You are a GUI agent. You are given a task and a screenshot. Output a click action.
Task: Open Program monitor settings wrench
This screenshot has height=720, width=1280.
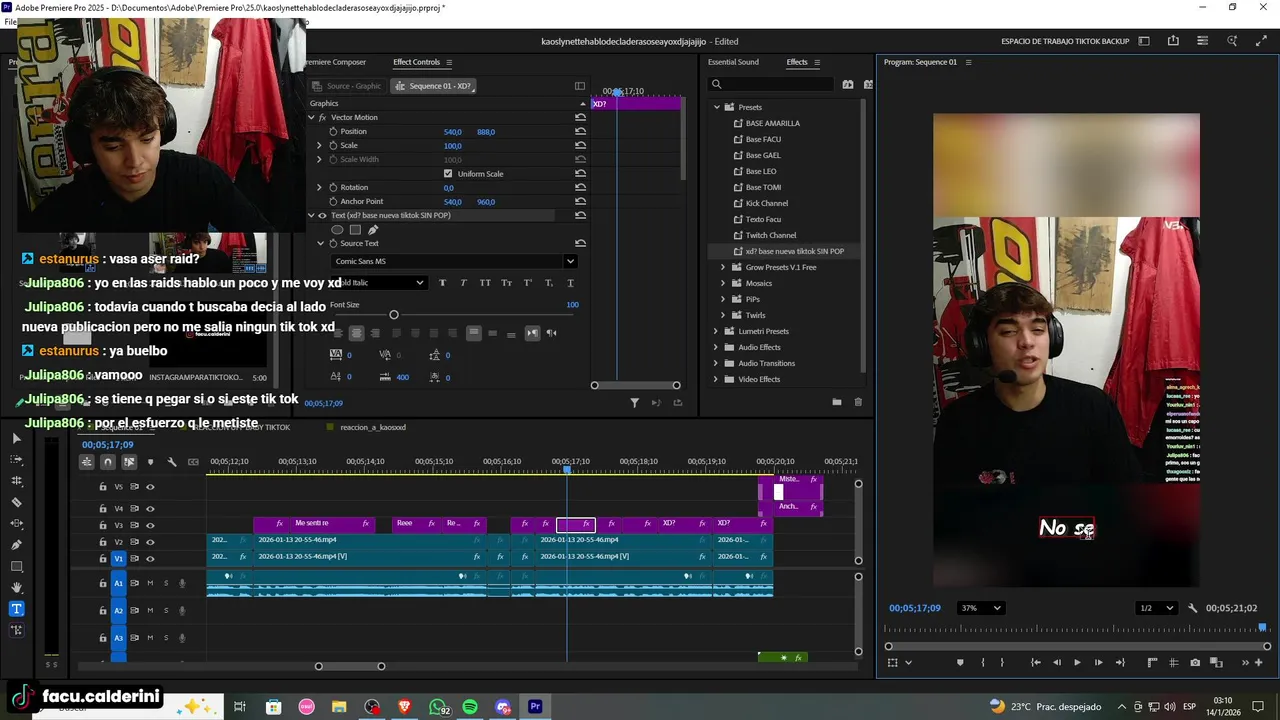1192,608
